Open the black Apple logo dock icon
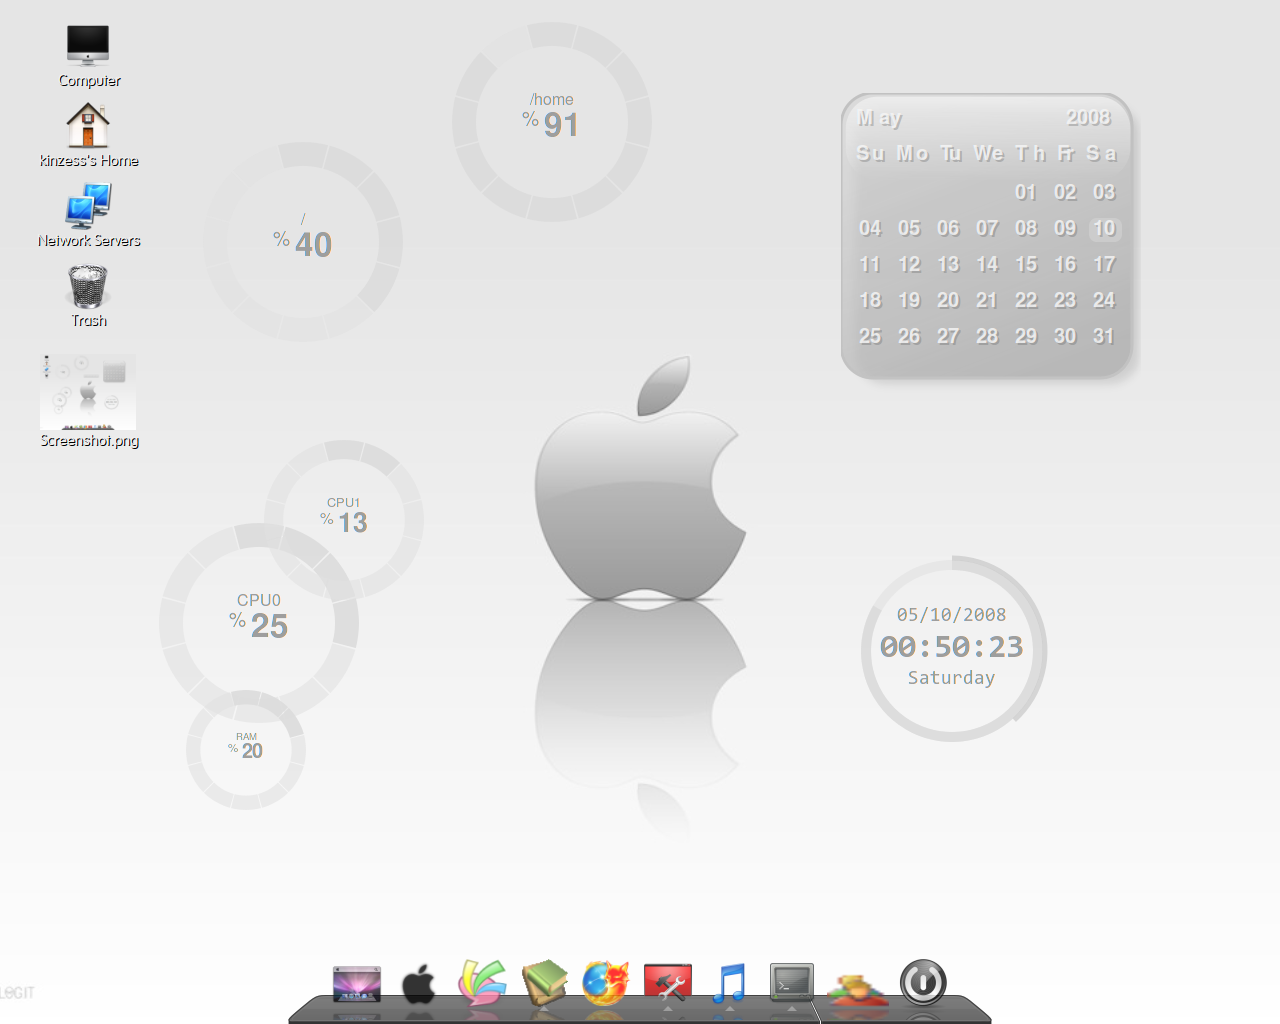Viewport: 1280px width, 1024px height. pos(419,984)
